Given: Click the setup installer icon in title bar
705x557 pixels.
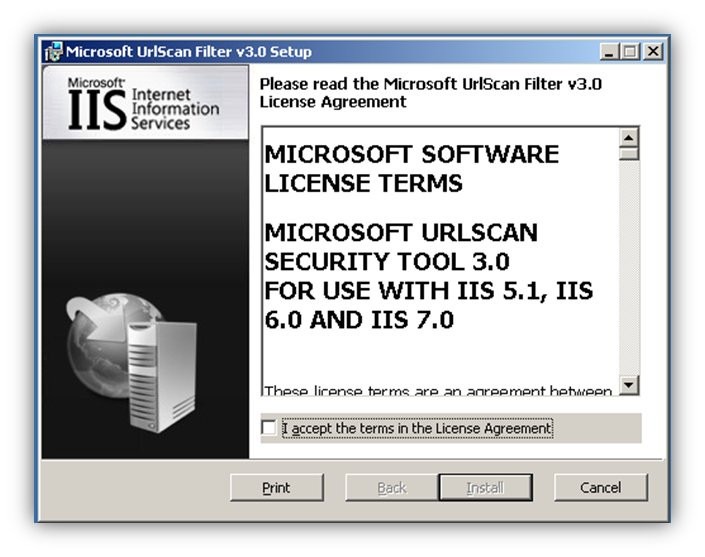Looking at the screenshot, I should pyautogui.click(x=54, y=52).
